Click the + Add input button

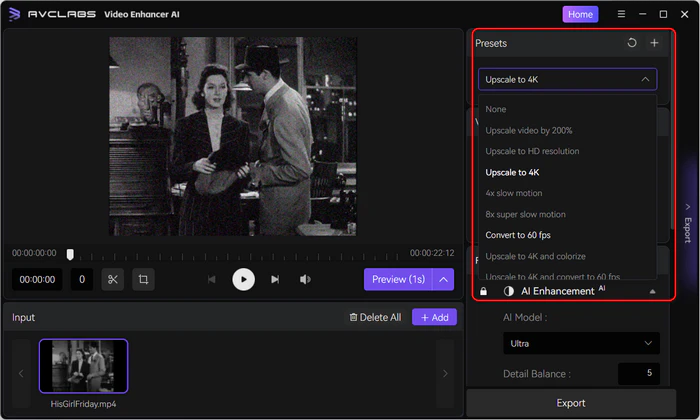(434, 317)
